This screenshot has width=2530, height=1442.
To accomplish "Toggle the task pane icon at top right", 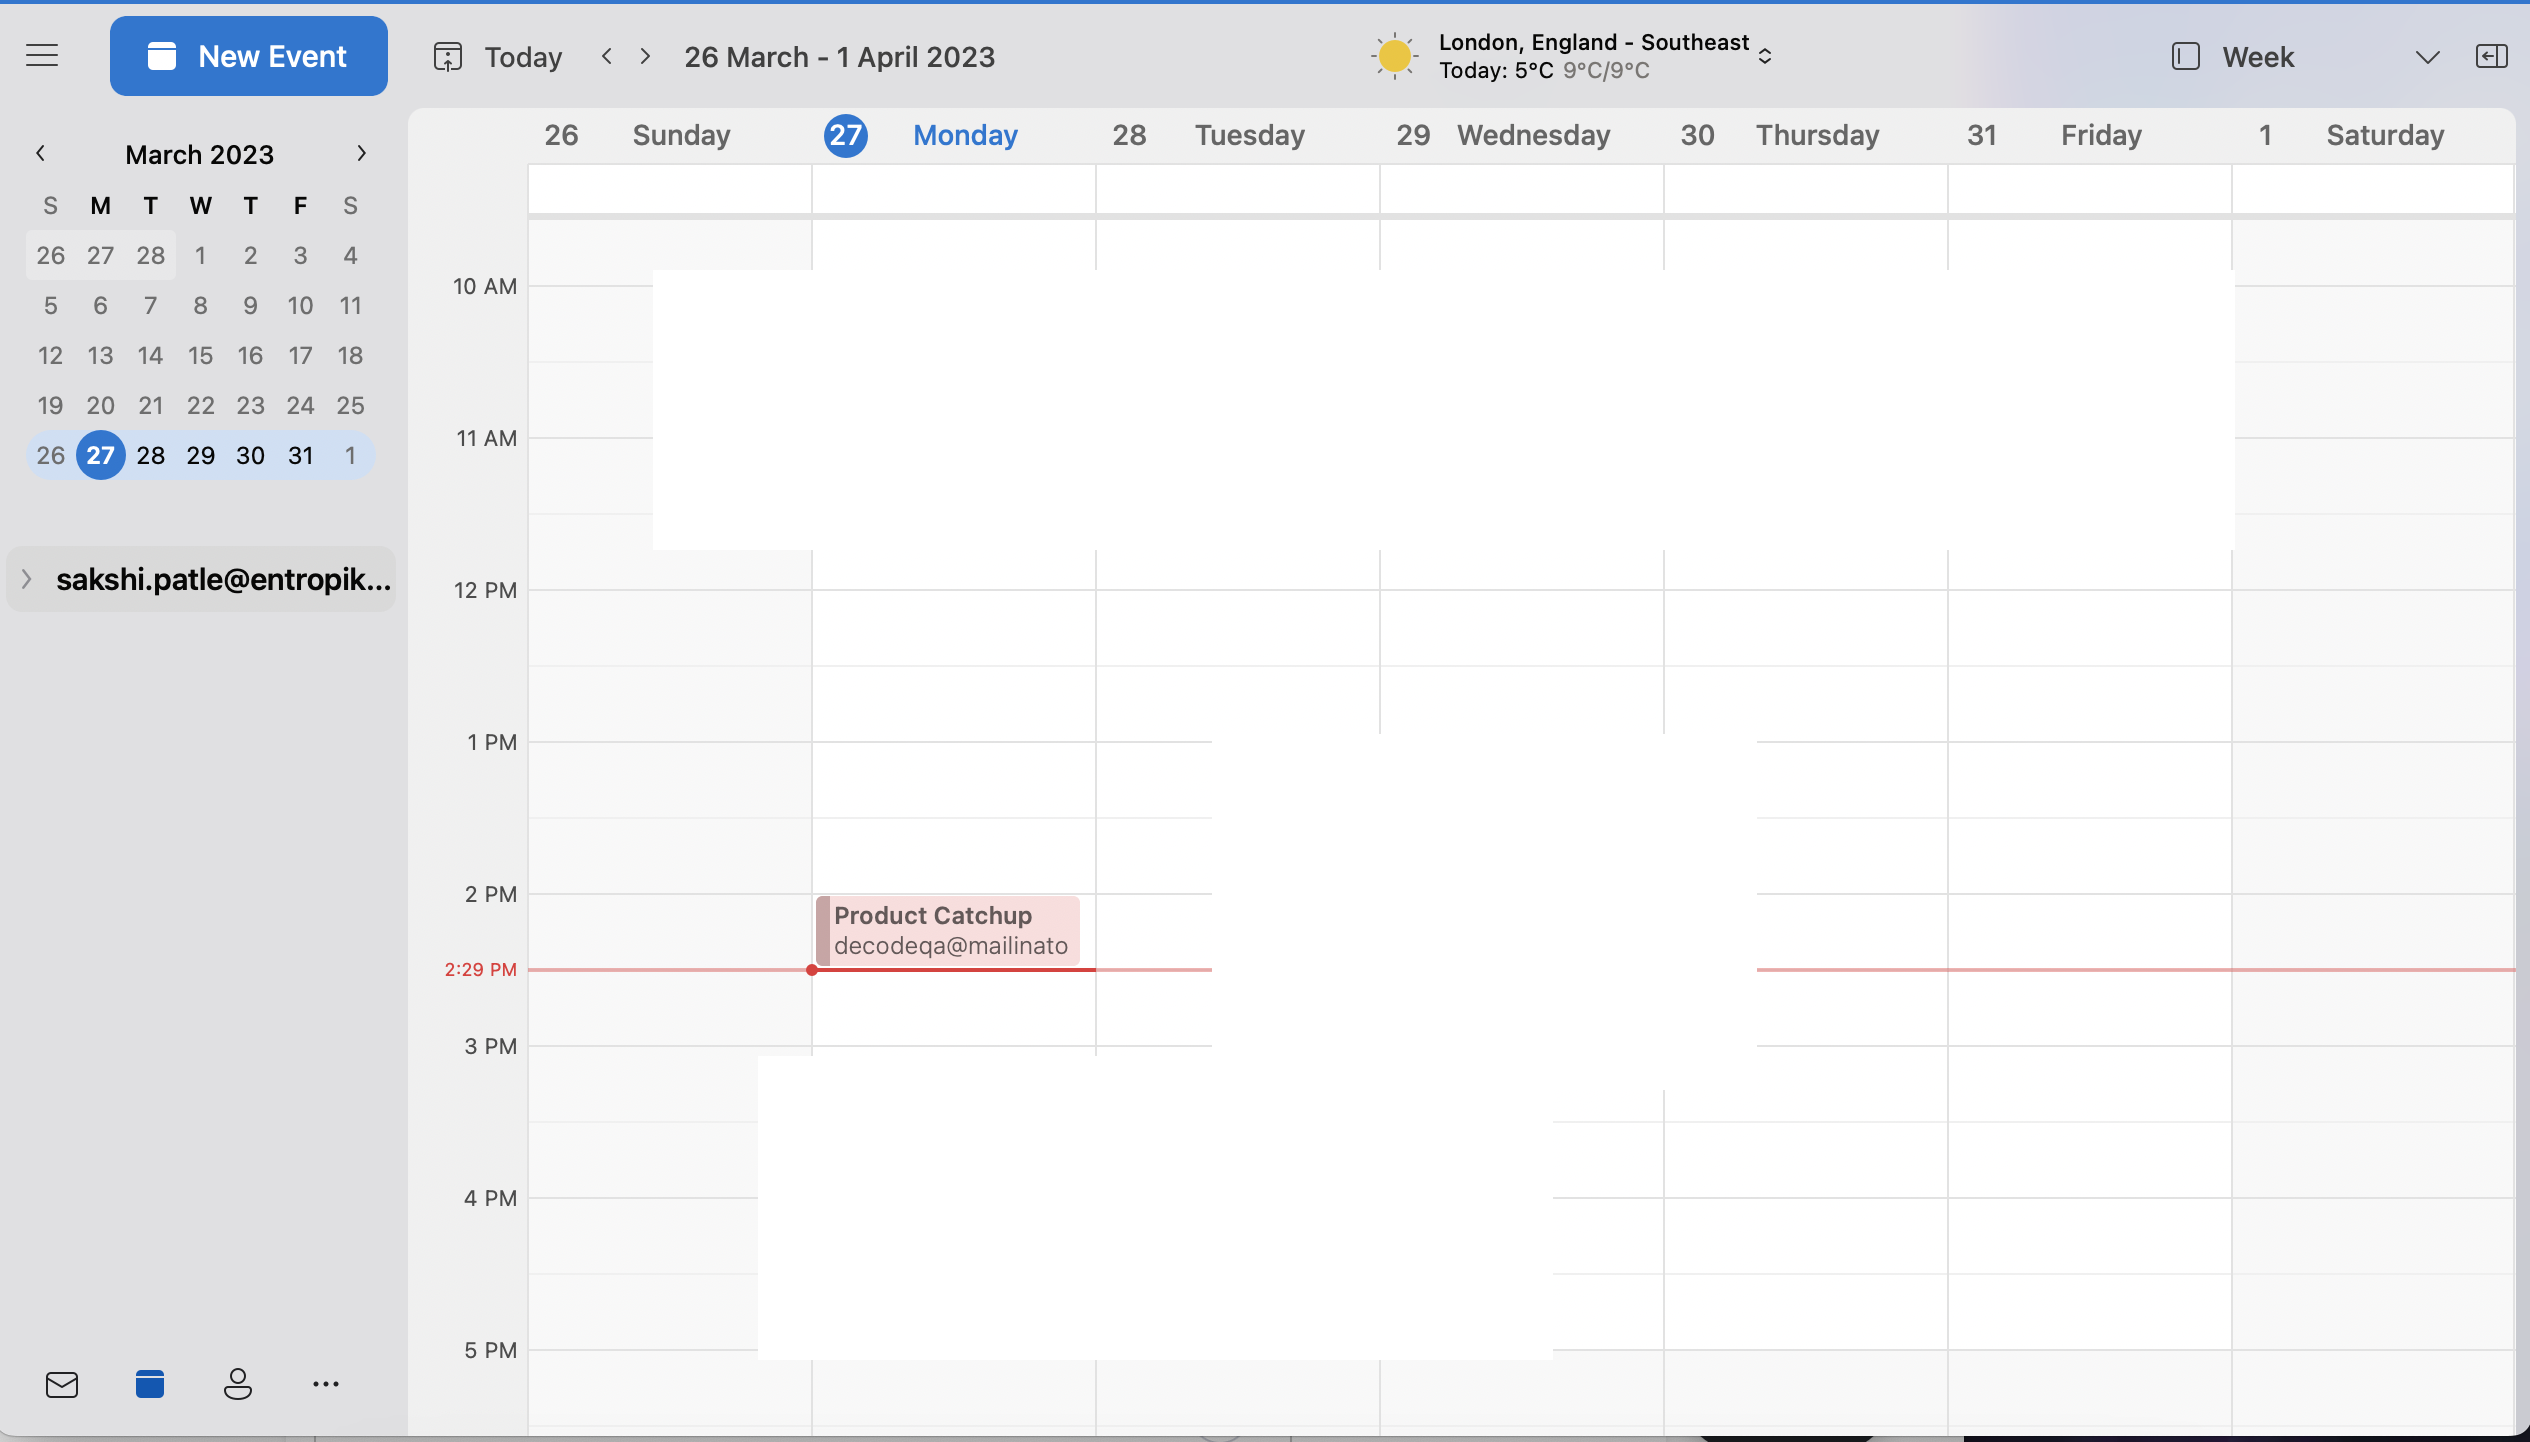I will [2491, 56].
